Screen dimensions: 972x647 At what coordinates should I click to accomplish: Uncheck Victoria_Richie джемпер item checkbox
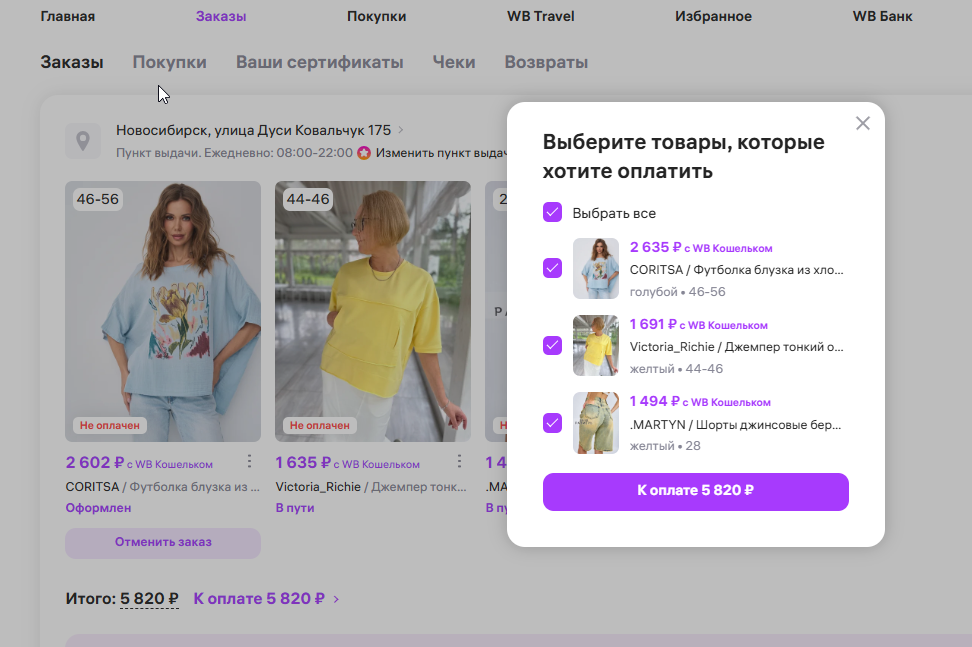pos(552,345)
